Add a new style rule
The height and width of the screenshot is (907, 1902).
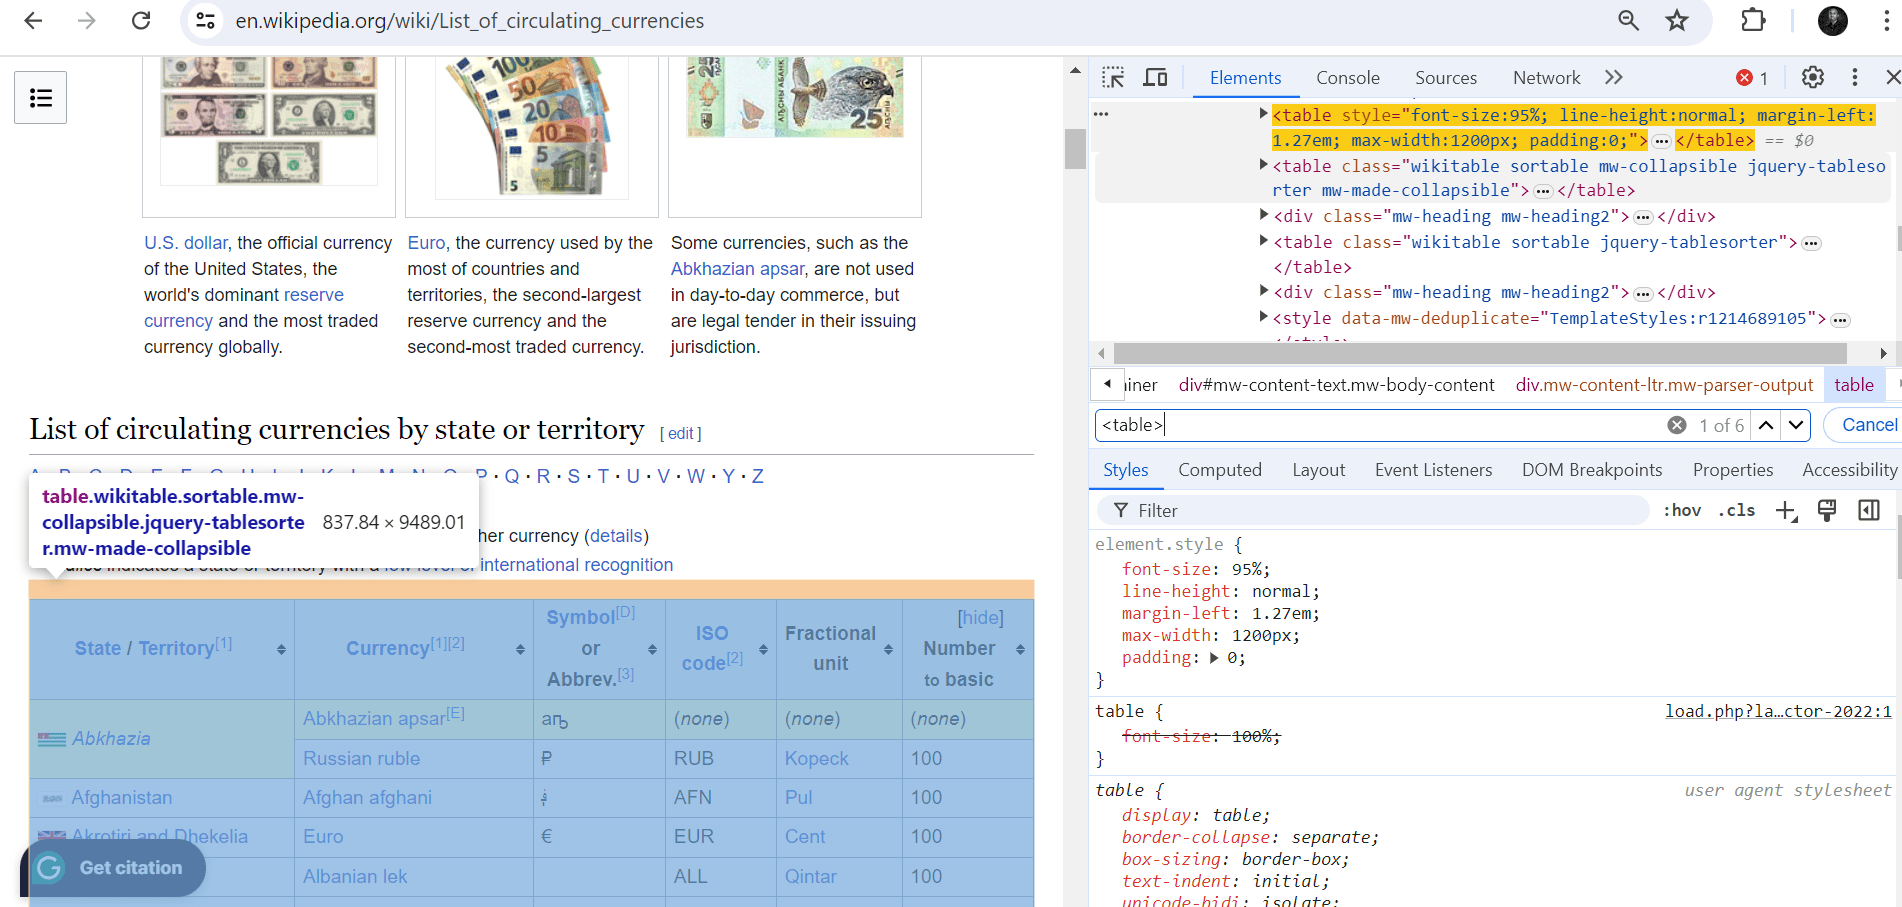coord(1786,511)
